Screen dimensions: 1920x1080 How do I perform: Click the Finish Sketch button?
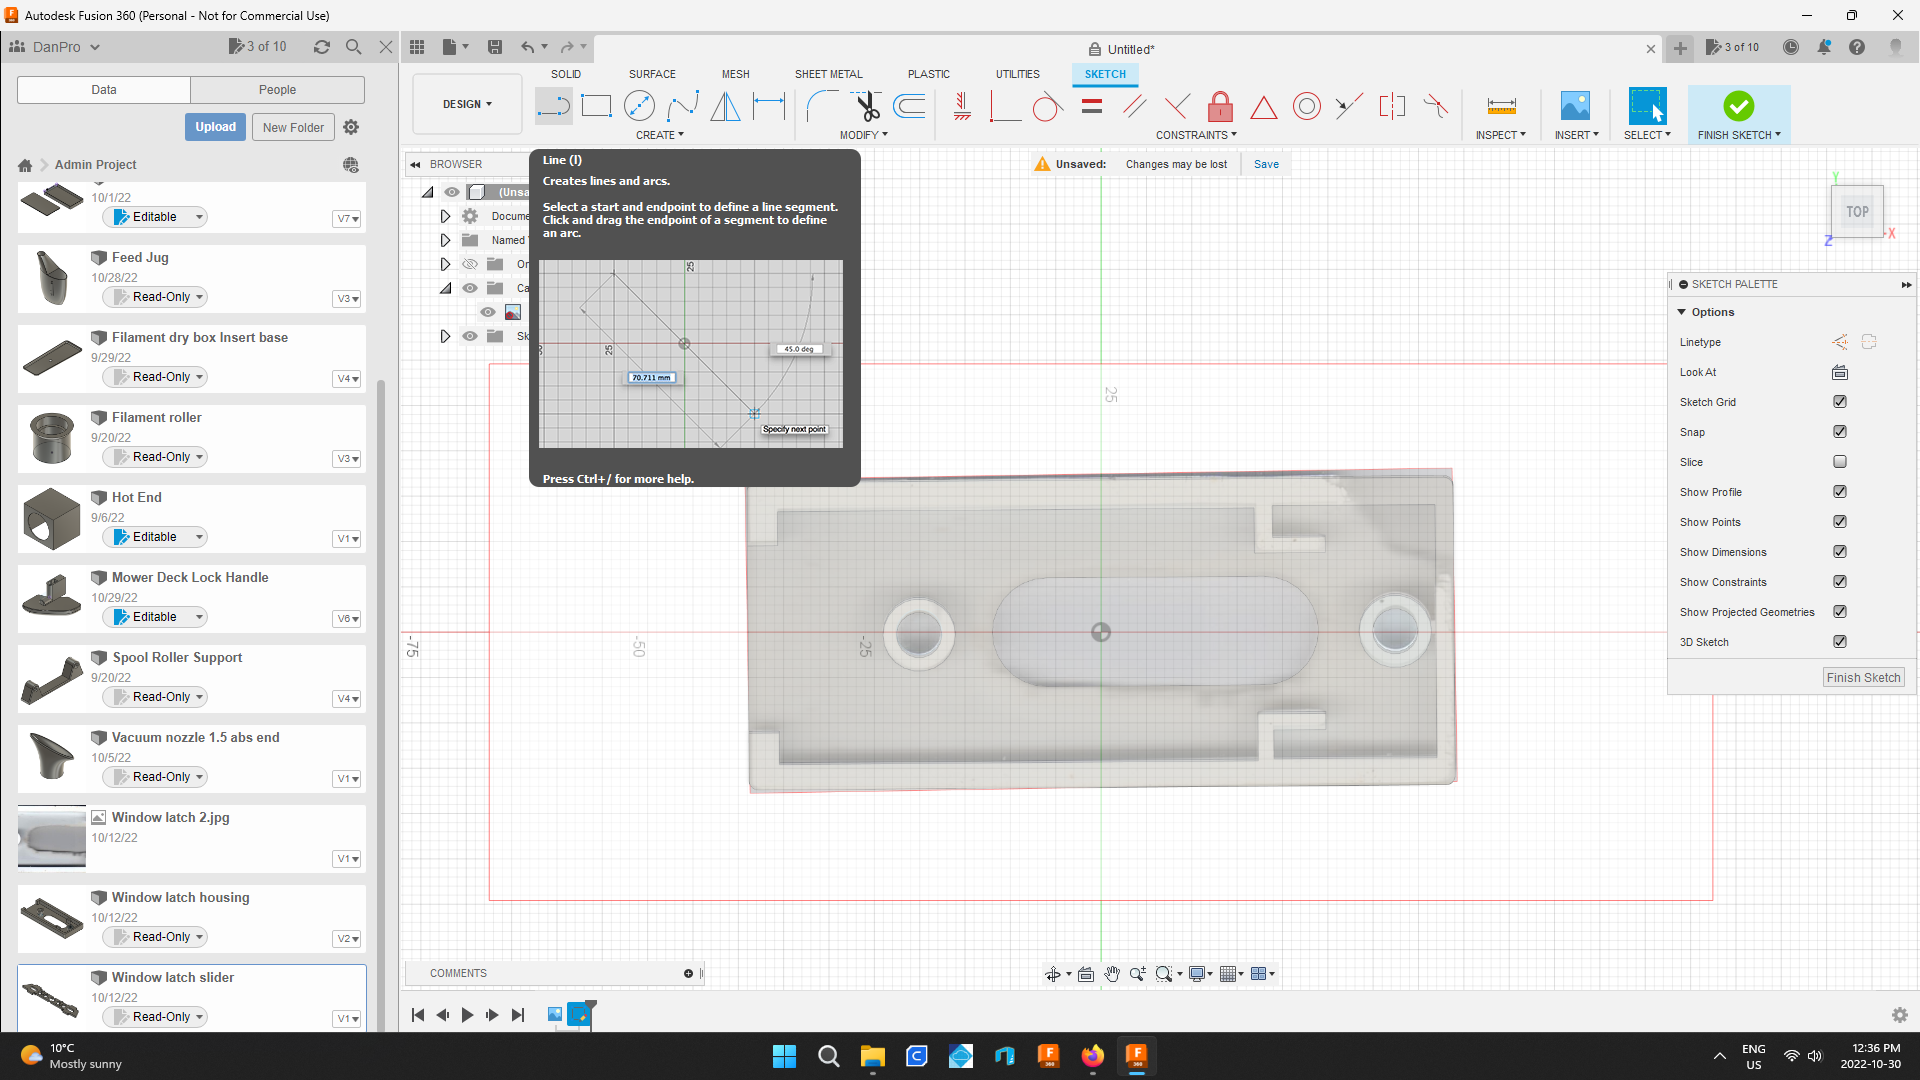click(x=1862, y=677)
